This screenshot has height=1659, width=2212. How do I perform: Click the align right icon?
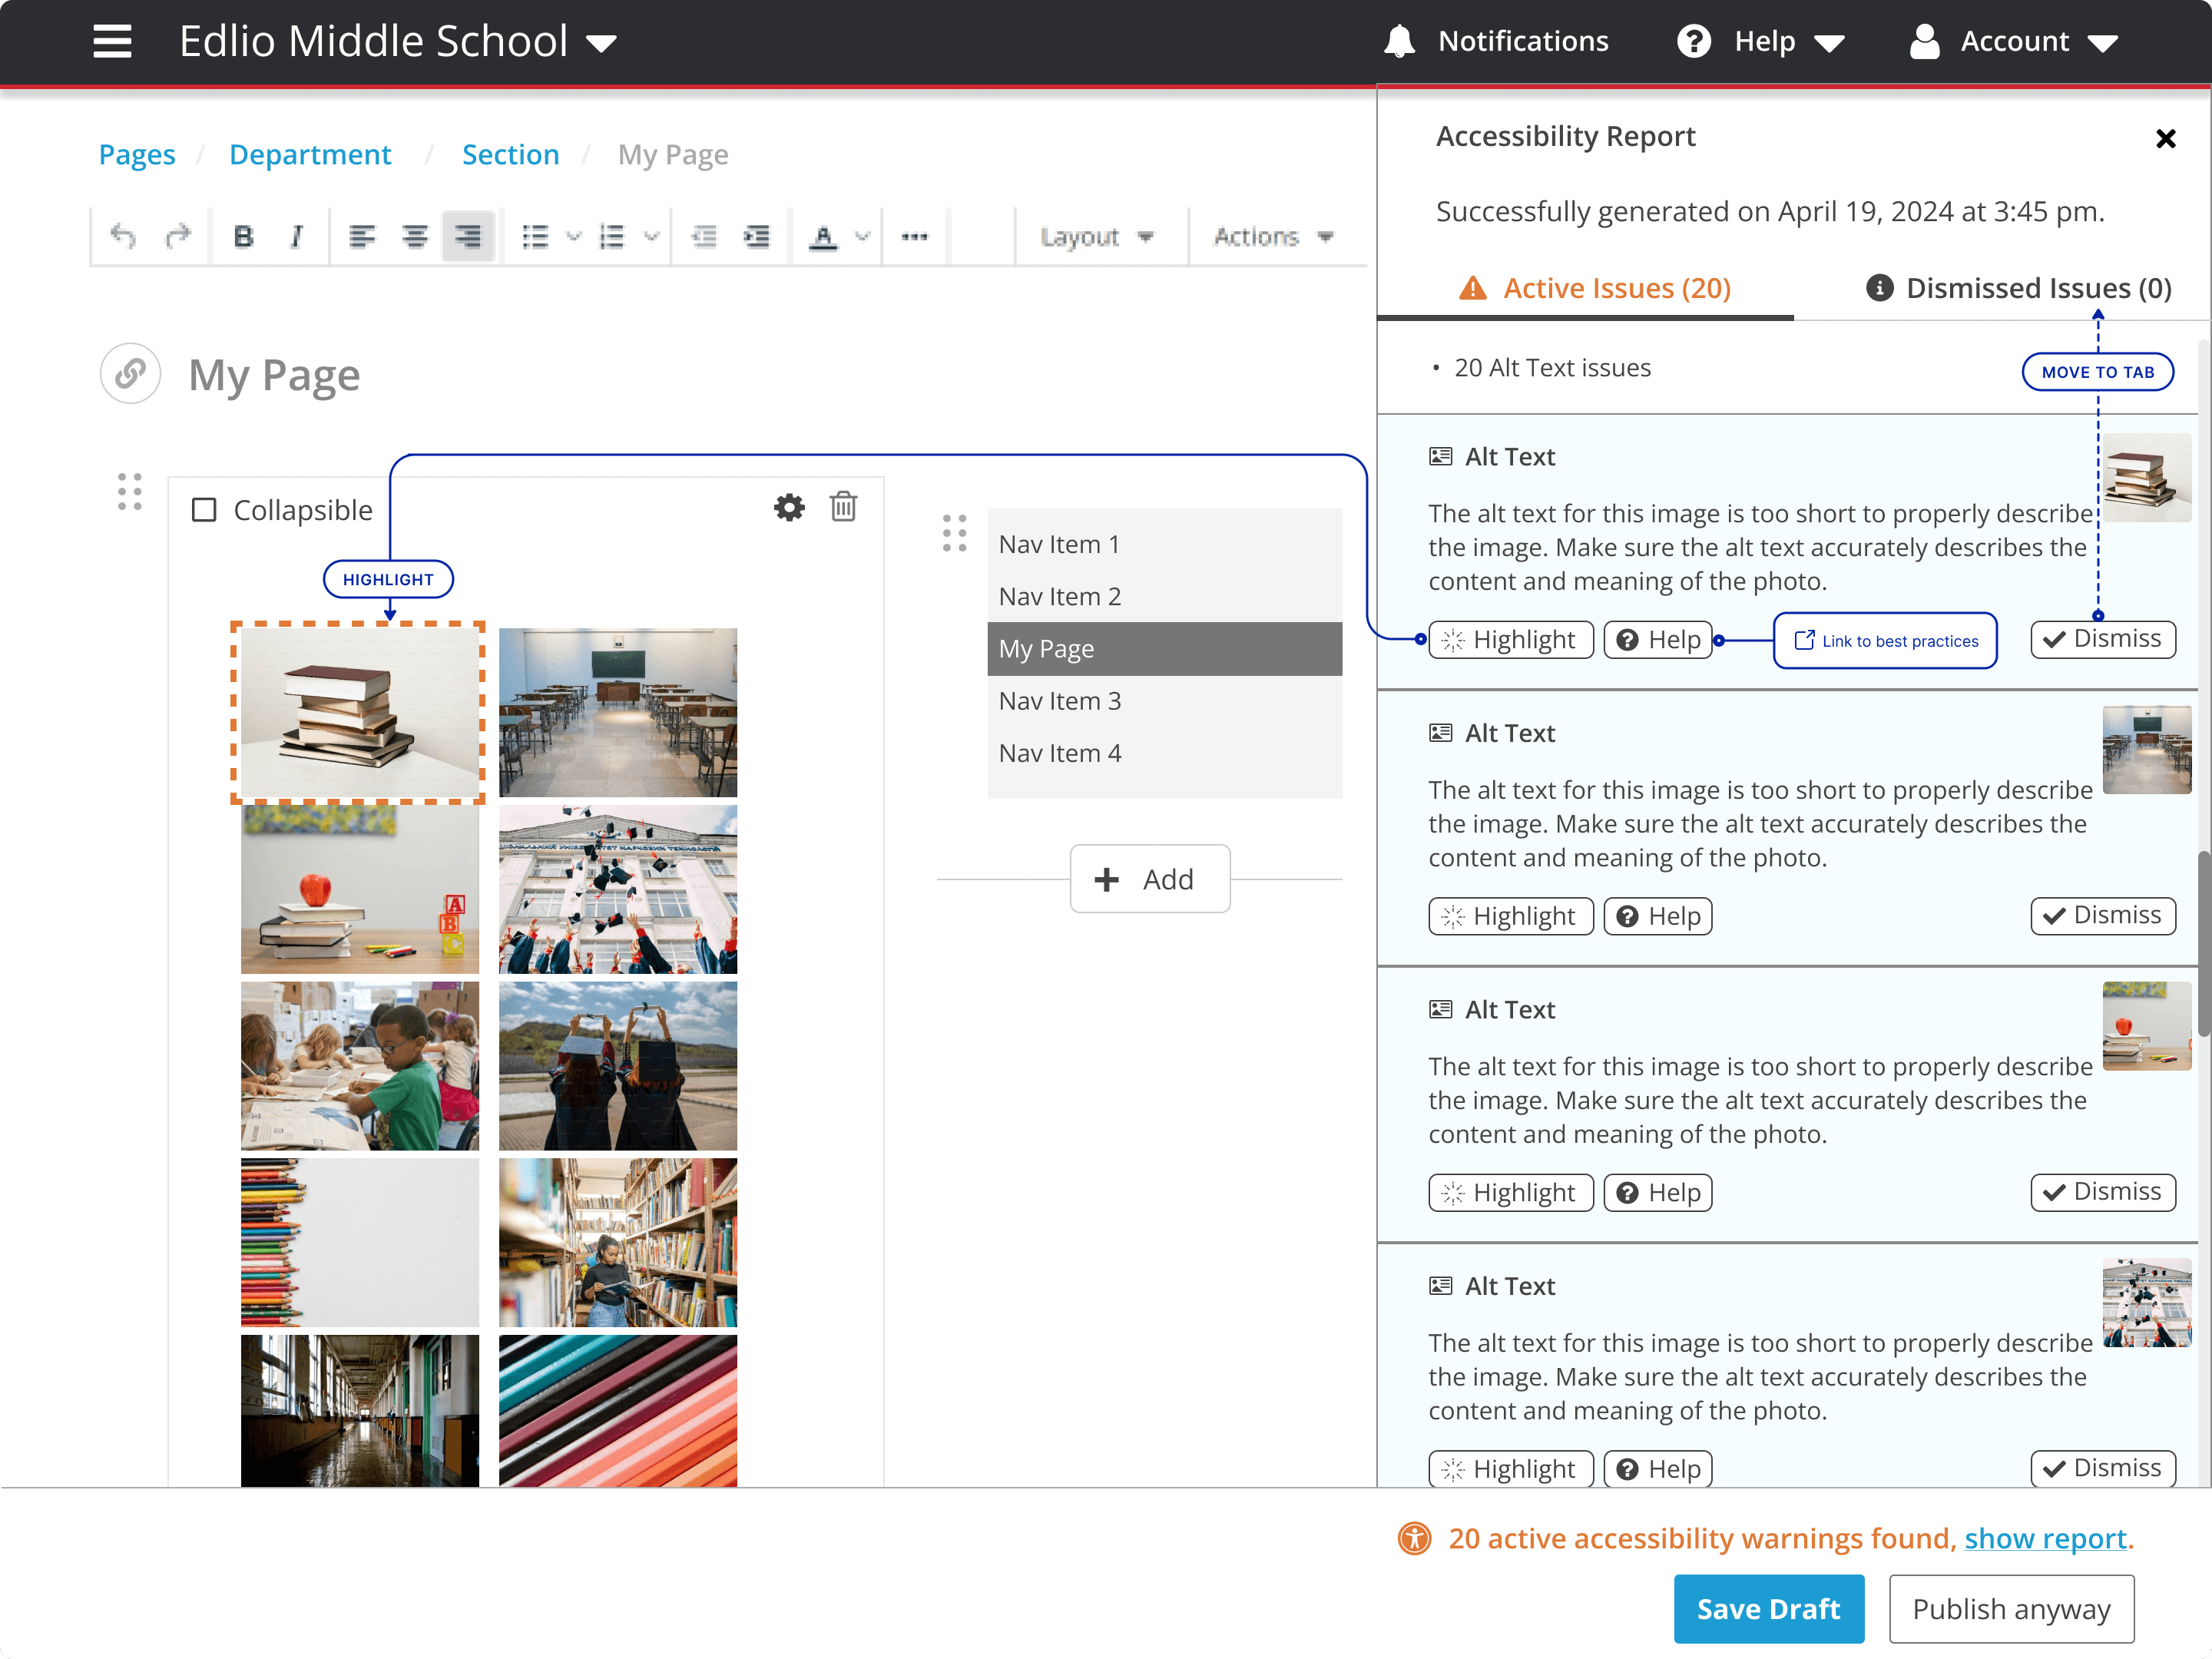(467, 237)
